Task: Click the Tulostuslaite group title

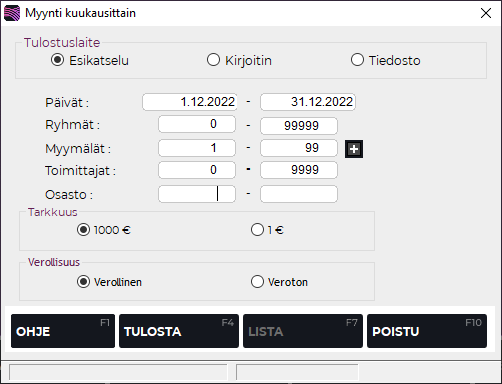Action: [x=62, y=43]
